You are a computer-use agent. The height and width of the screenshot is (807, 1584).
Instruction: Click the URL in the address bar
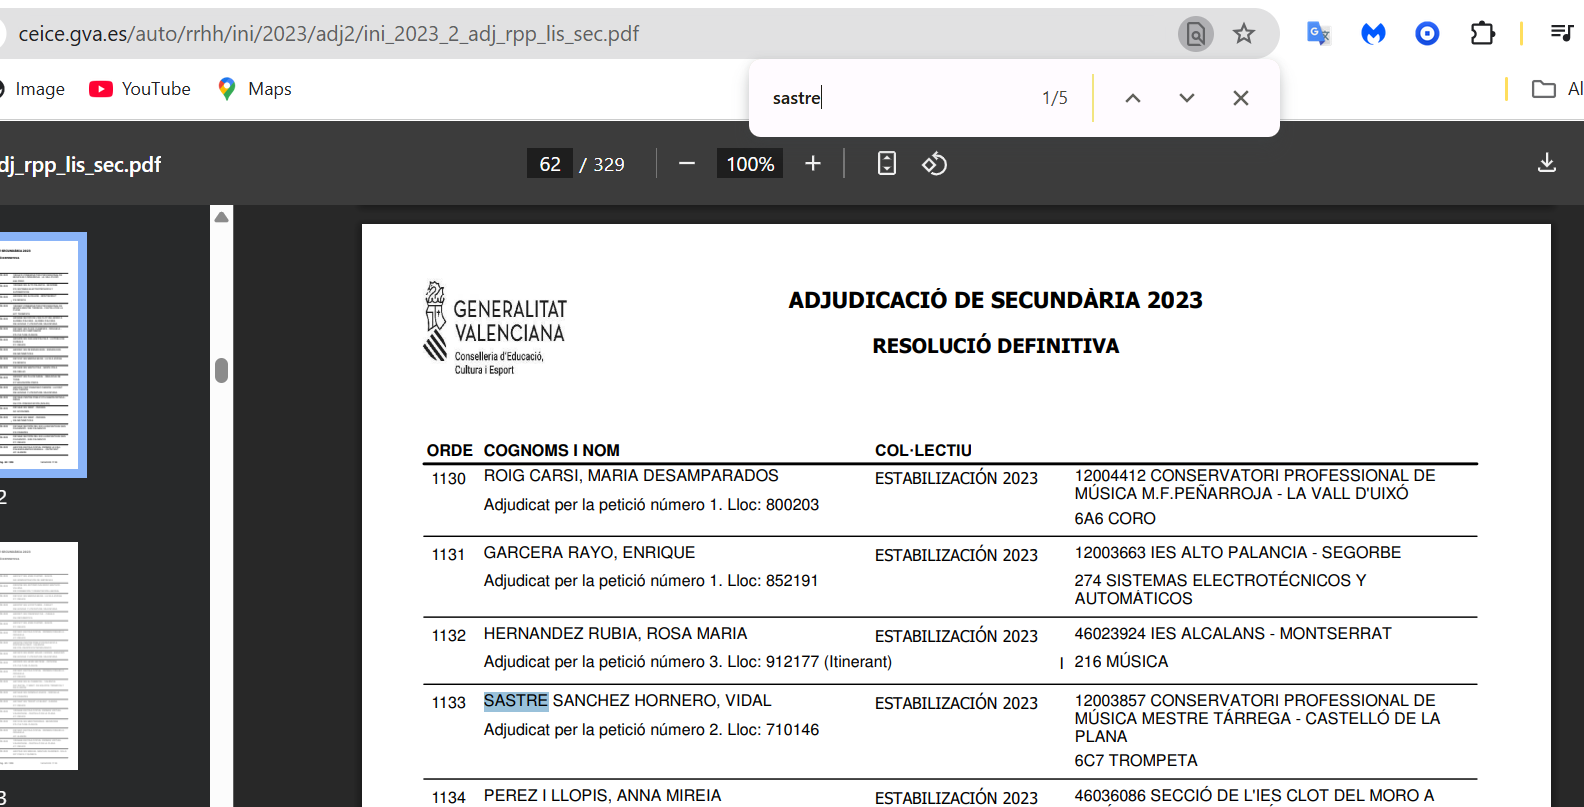tap(329, 34)
